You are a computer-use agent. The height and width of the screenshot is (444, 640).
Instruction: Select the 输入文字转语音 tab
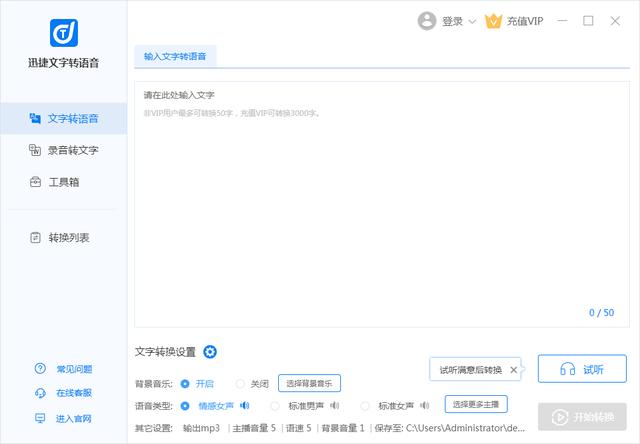pyautogui.click(x=175, y=56)
